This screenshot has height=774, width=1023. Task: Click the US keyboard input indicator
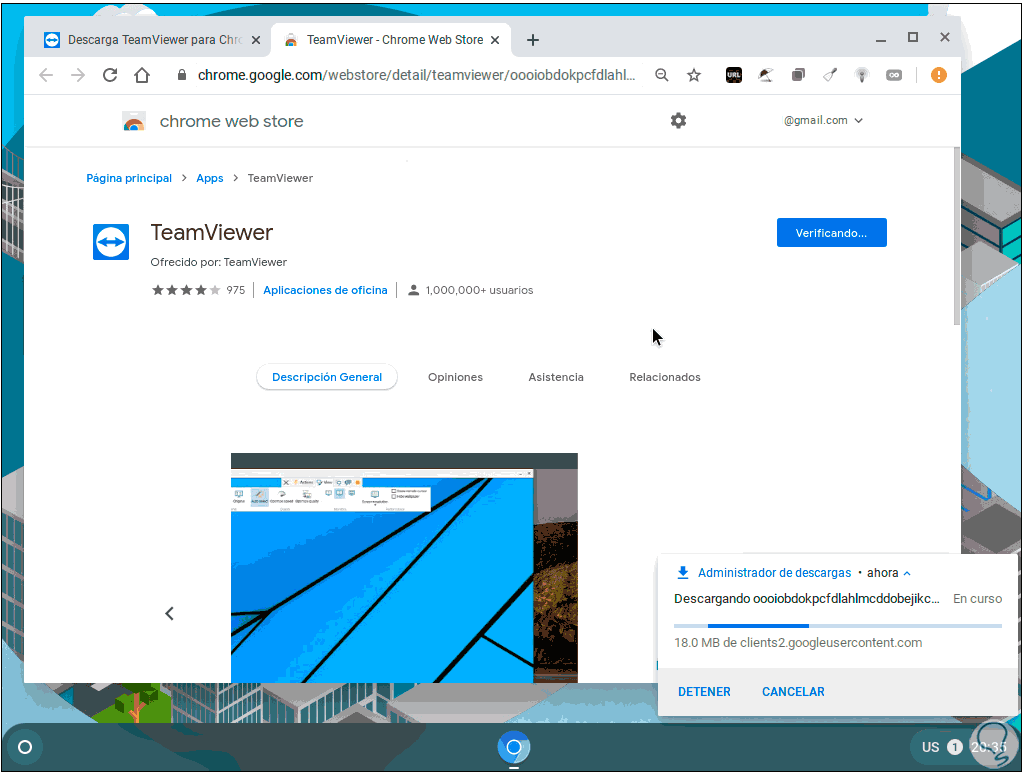click(930, 747)
